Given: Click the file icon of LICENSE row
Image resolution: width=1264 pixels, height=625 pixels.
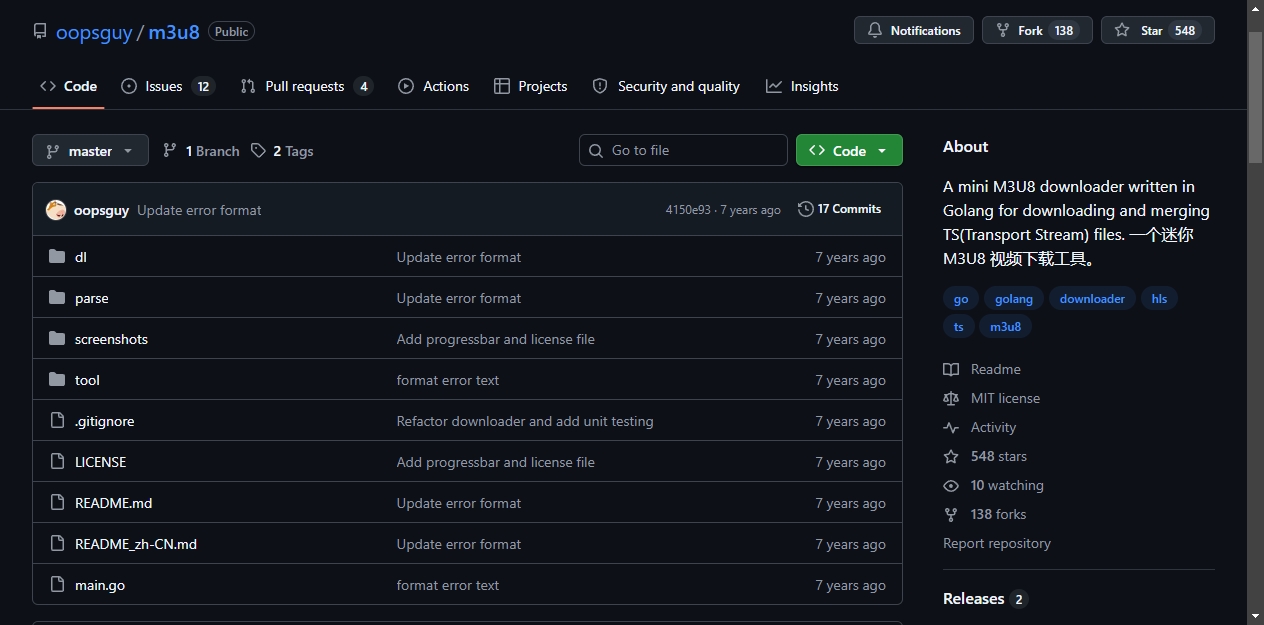Looking at the screenshot, I should [57, 462].
